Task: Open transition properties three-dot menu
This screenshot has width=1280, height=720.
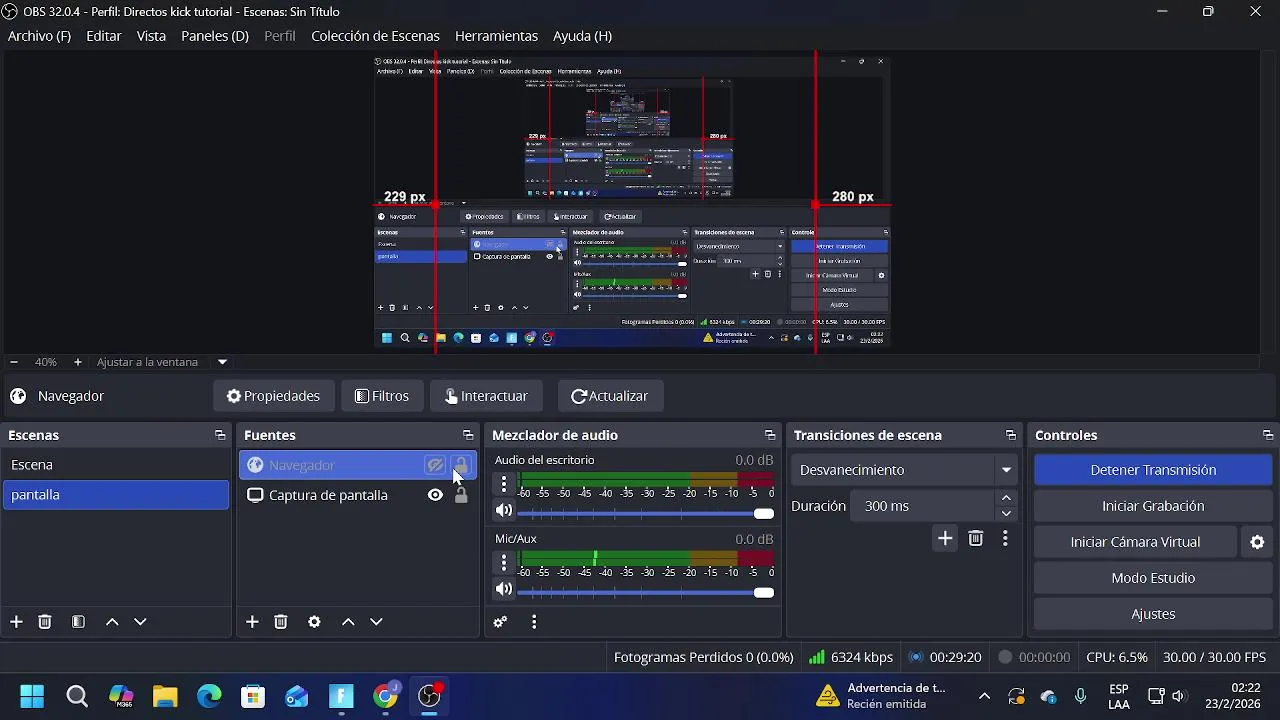Action: point(1005,539)
